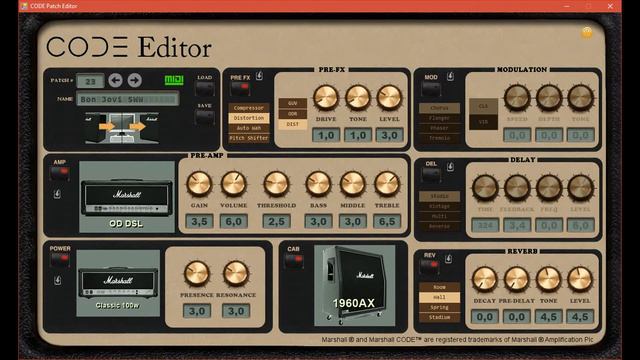Viewport: 640px width, 360px height.
Task: Click the RESONANCE knob
Action: pos(236,273)
